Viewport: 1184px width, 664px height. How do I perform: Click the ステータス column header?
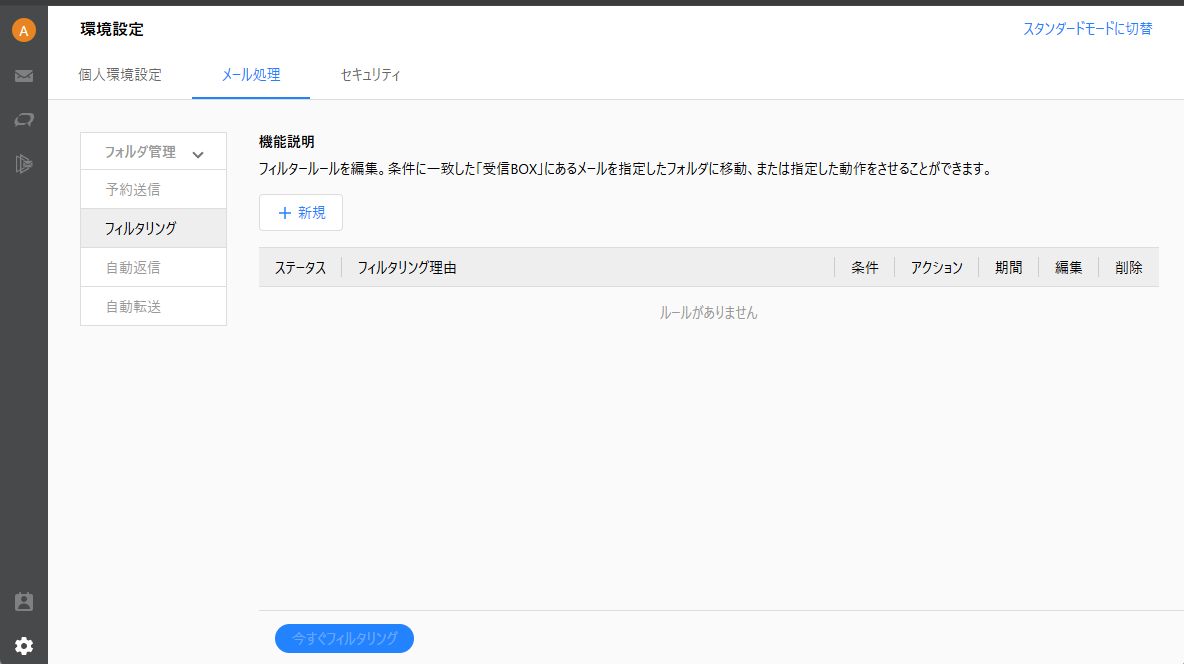tap(300, 267)
